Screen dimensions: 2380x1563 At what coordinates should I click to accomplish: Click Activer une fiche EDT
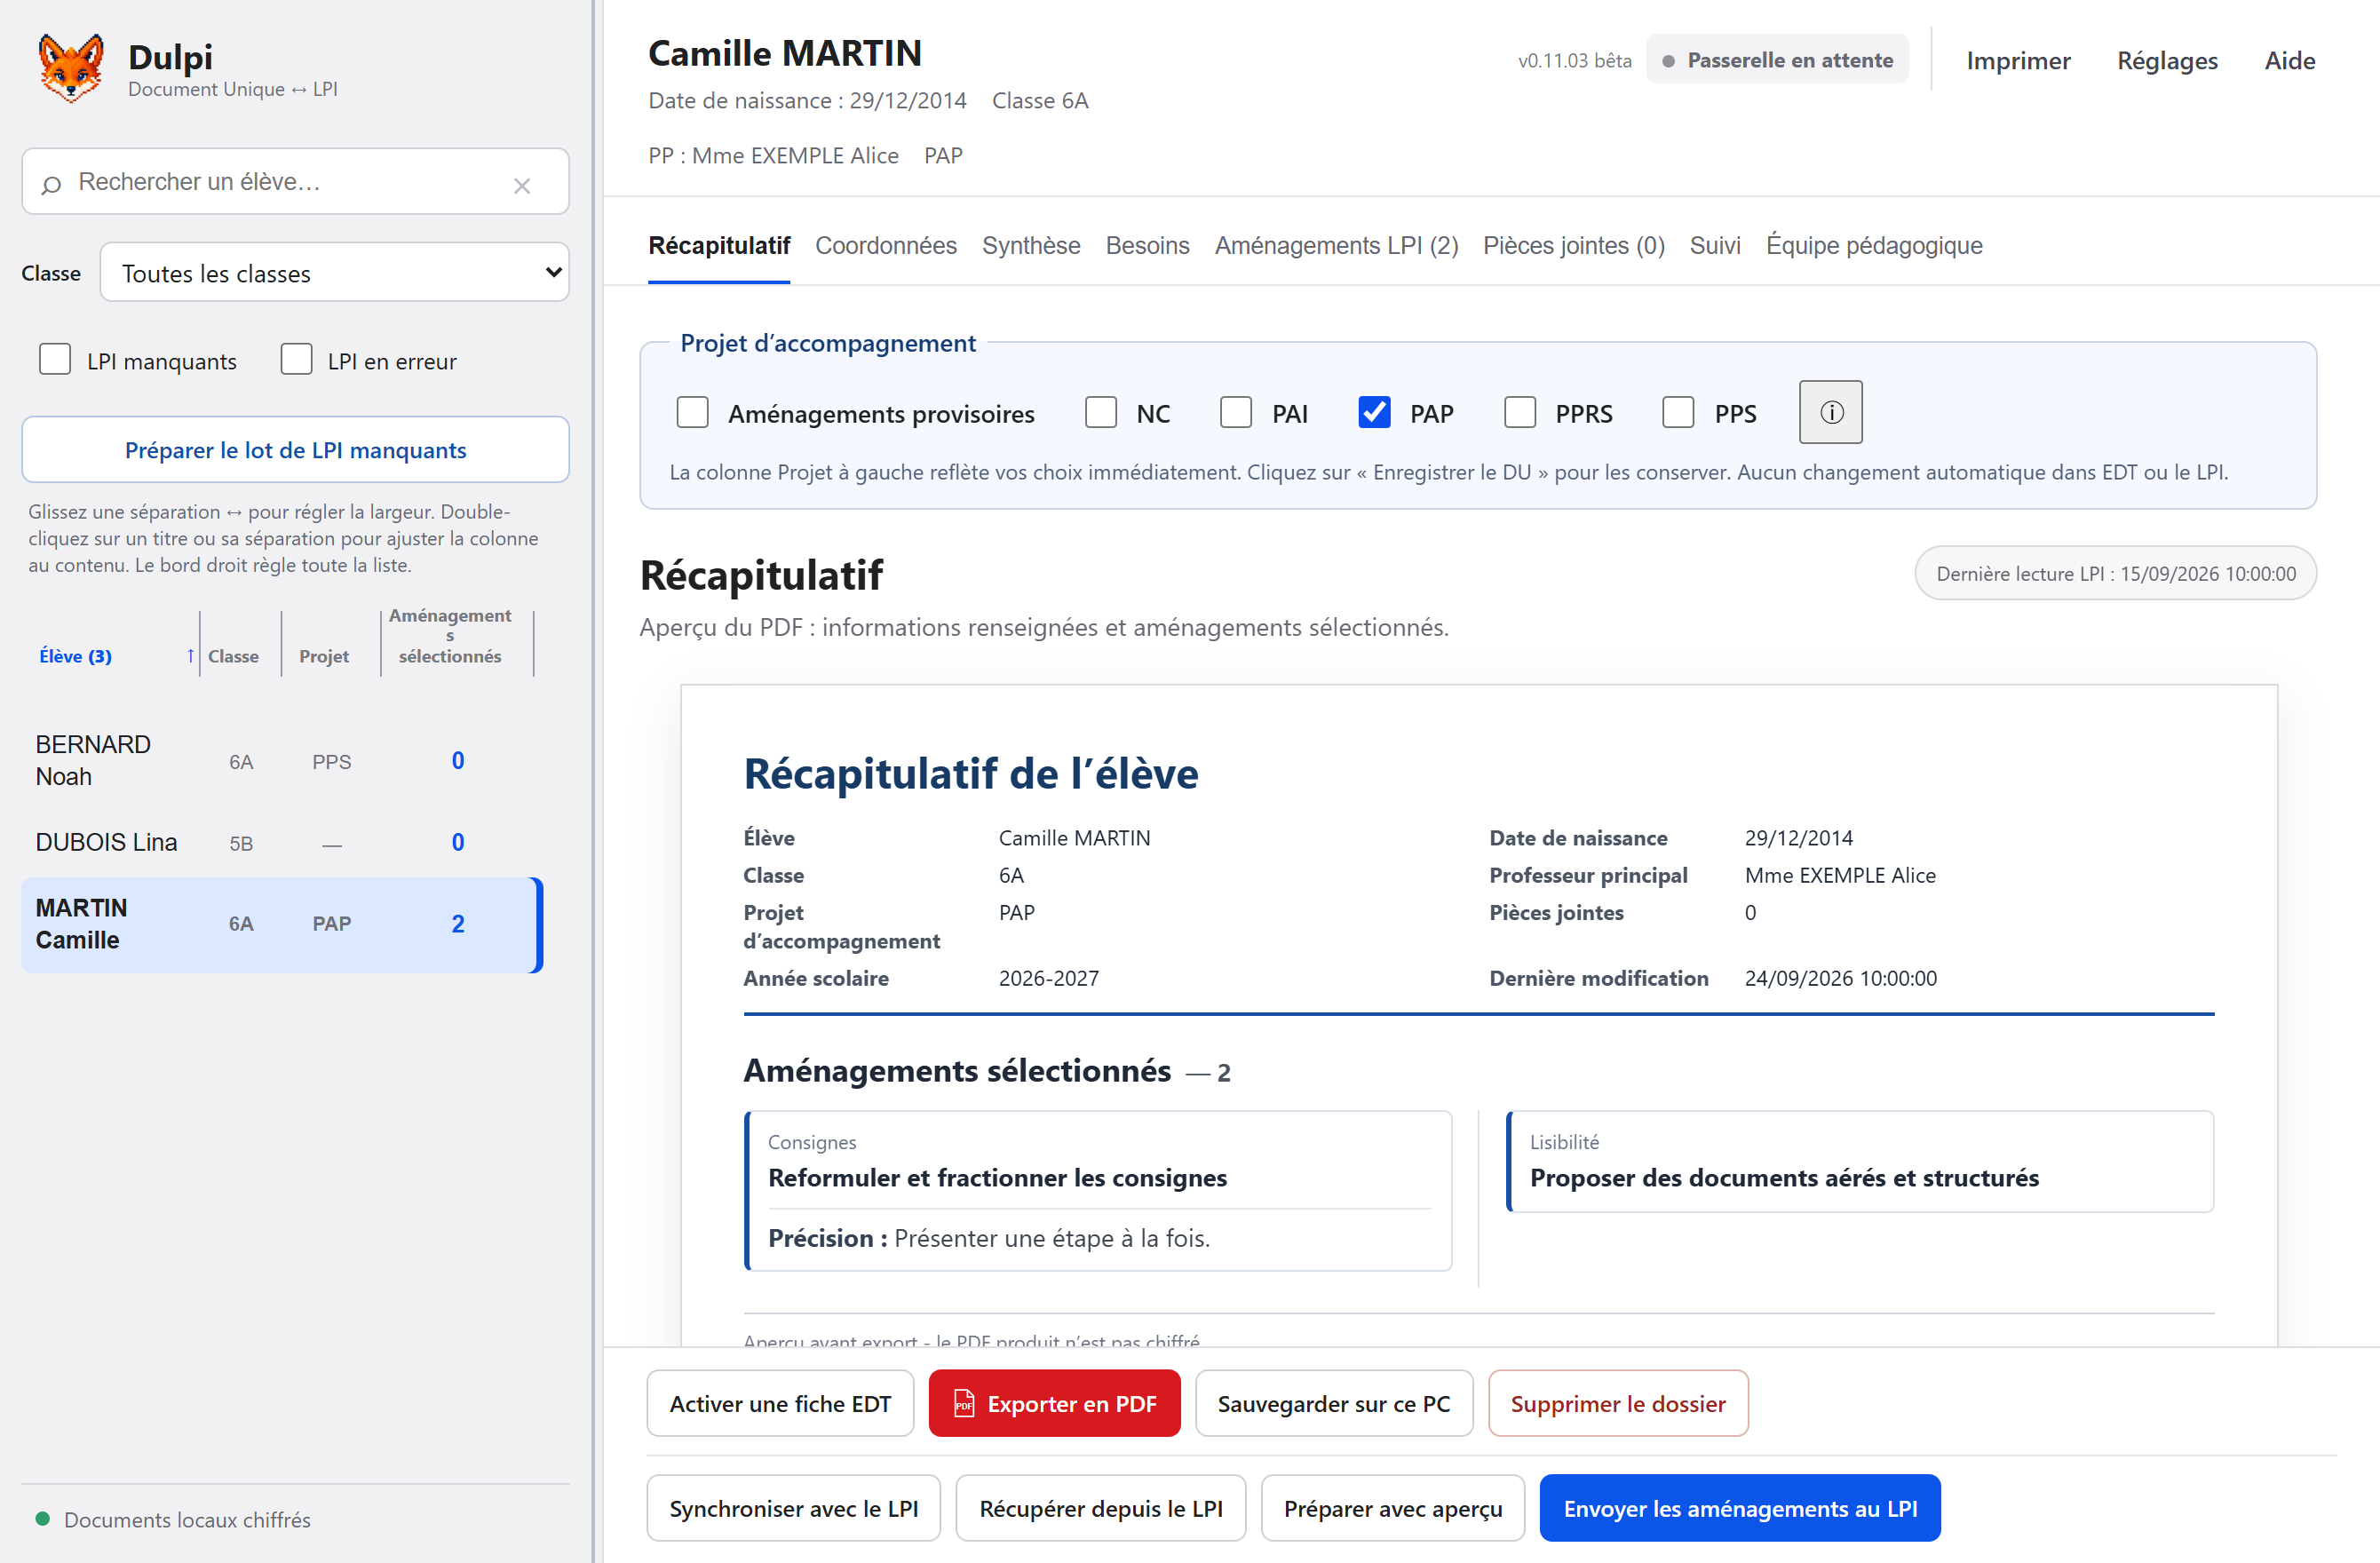coord(780,1404)
